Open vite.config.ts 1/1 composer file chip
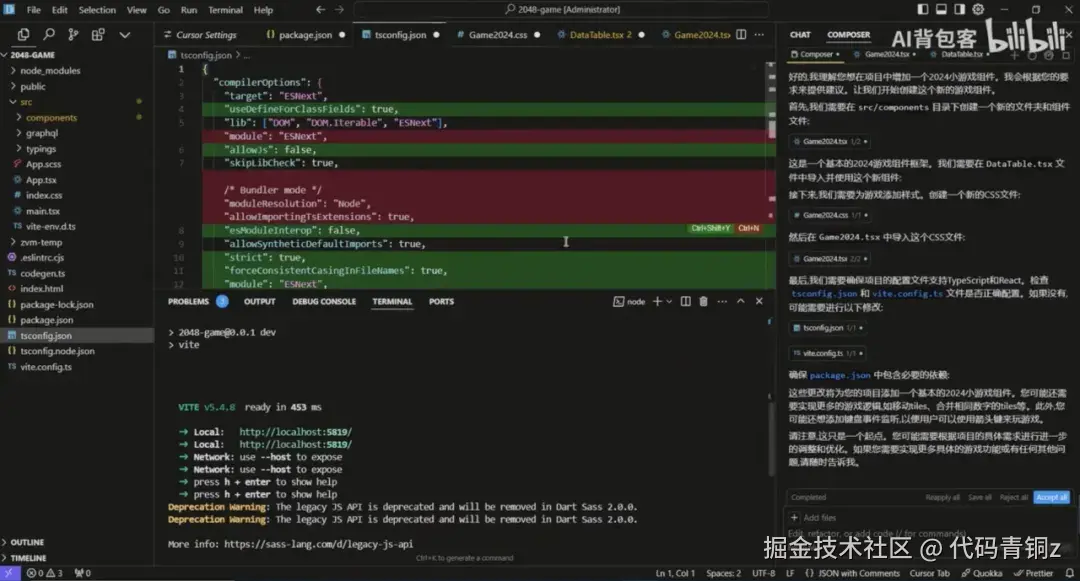Screen dimensions: 1080x581 click(x=828, y=353)
